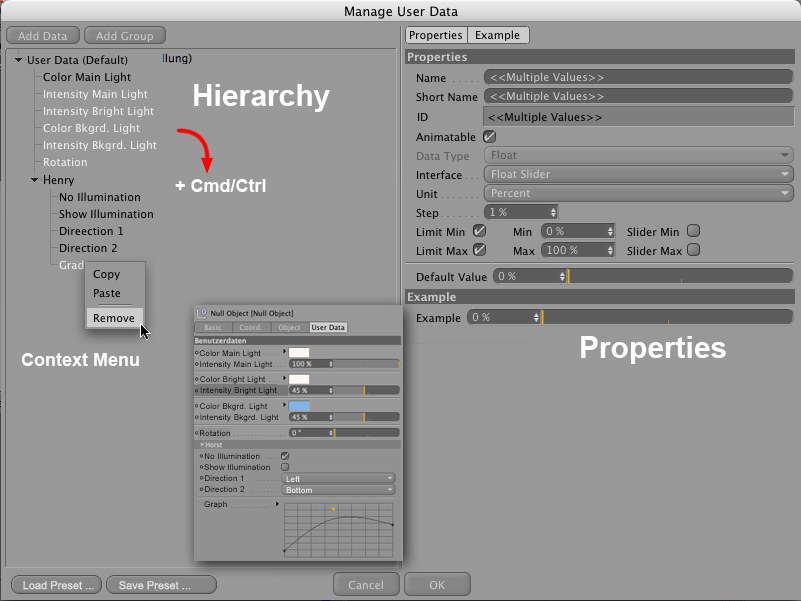Select Copy in the context menu

click(x=106, y=274)
